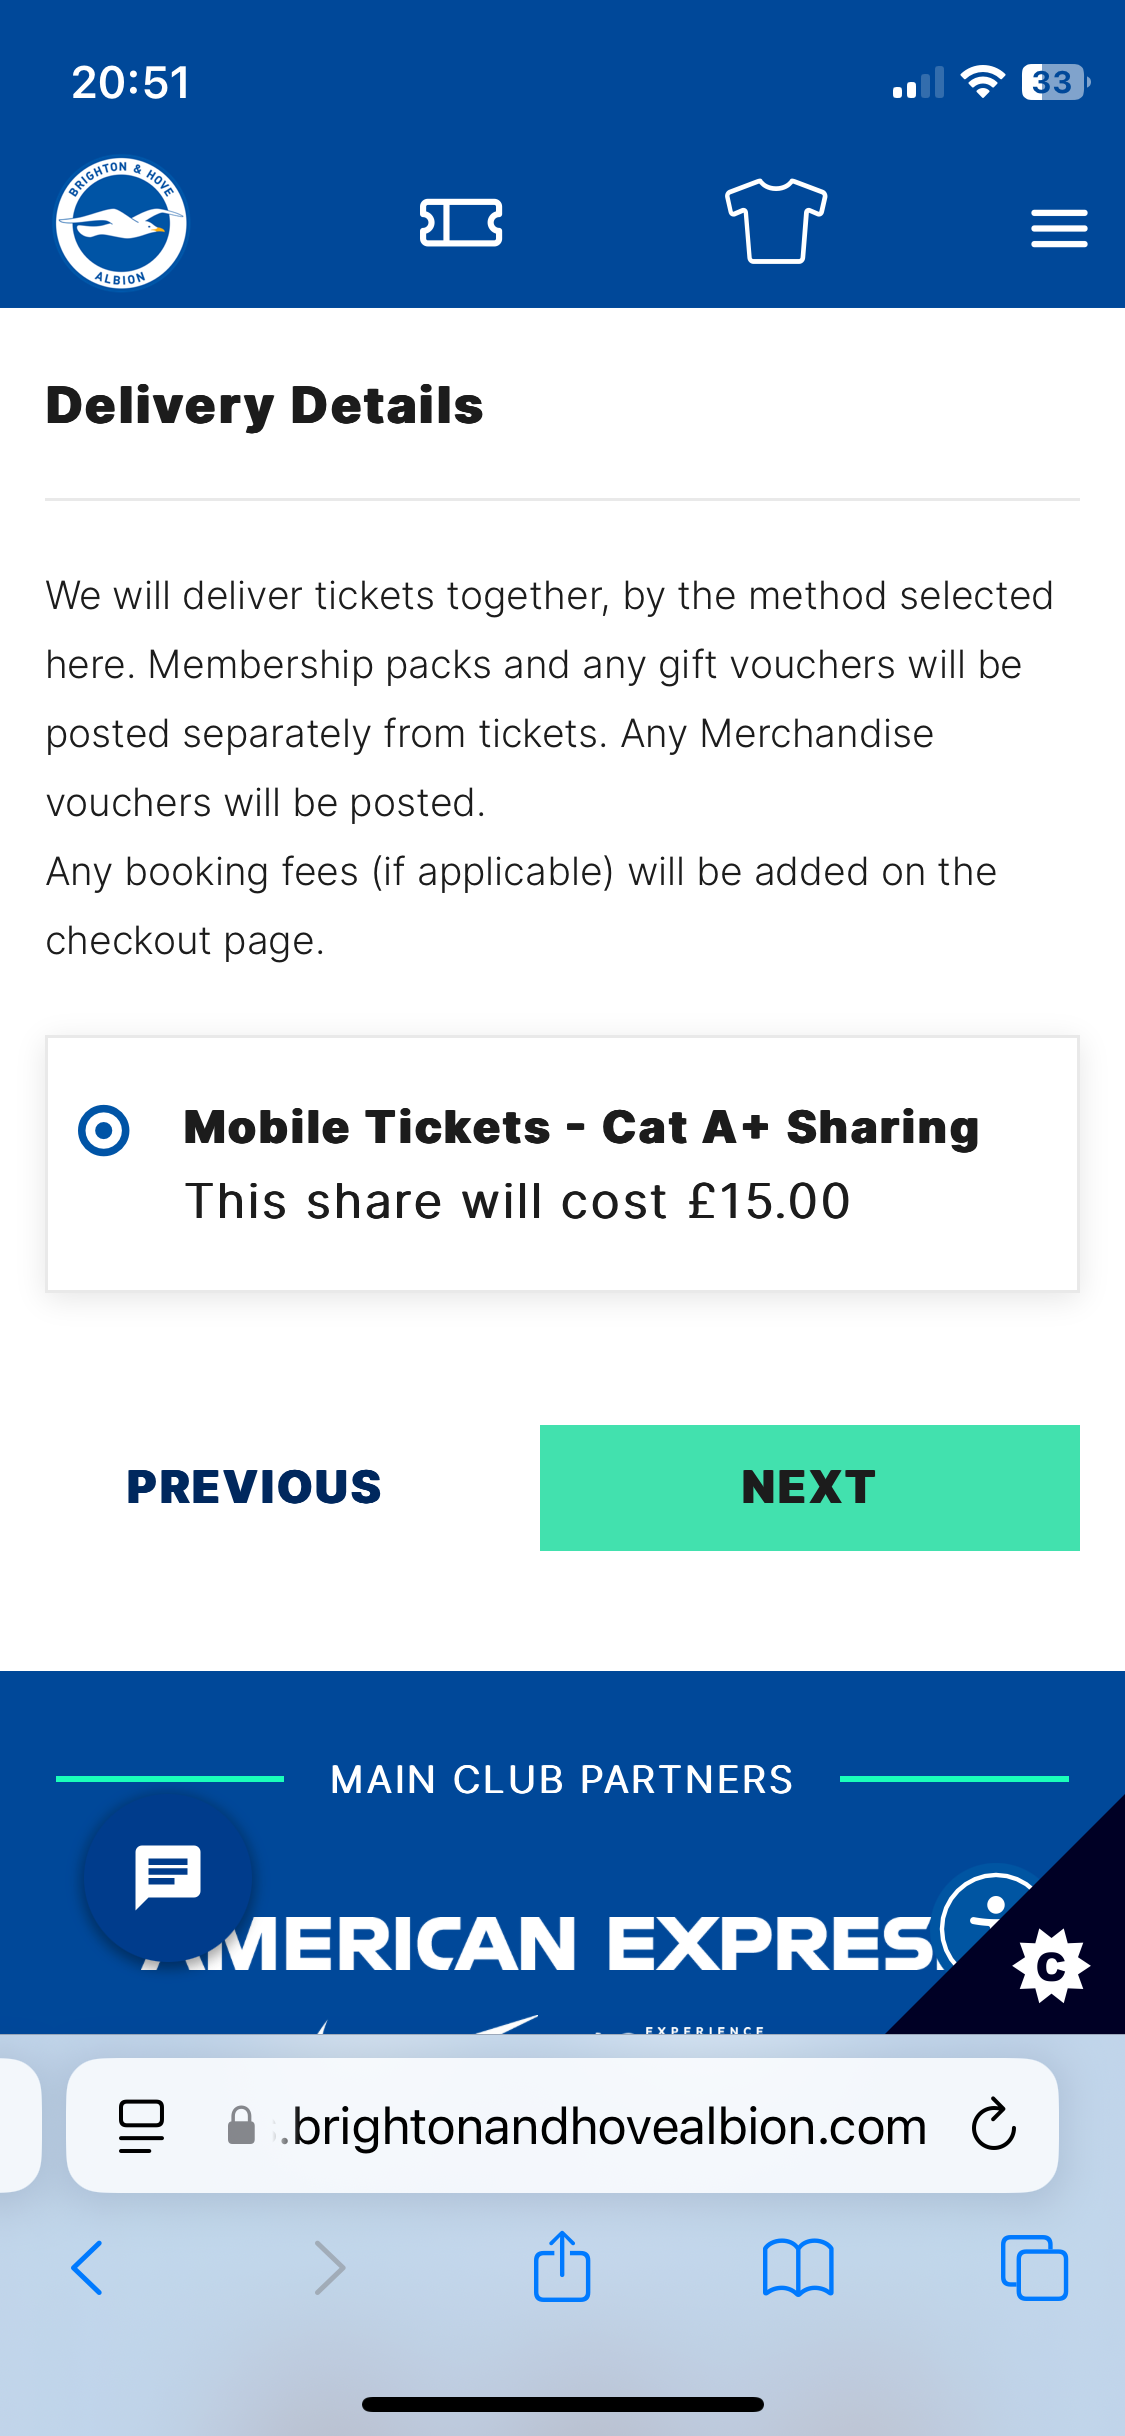Click the green NEXT button
The image size is (1125, 2436).
pos(809,1487)
